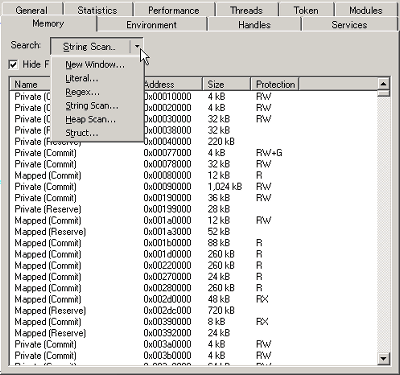This screenshot has height=375, width=400.
Task: Sort by the Name column header
Action: pos(31,85)
